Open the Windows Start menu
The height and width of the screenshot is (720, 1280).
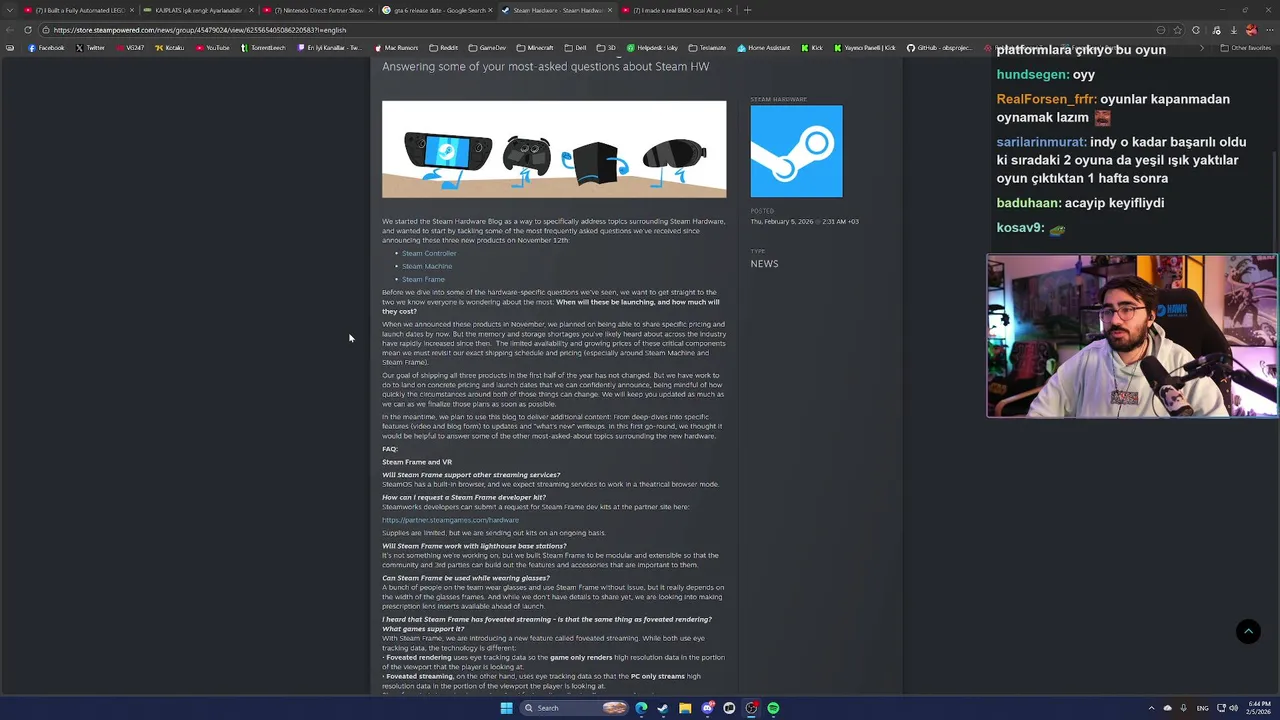506,708
